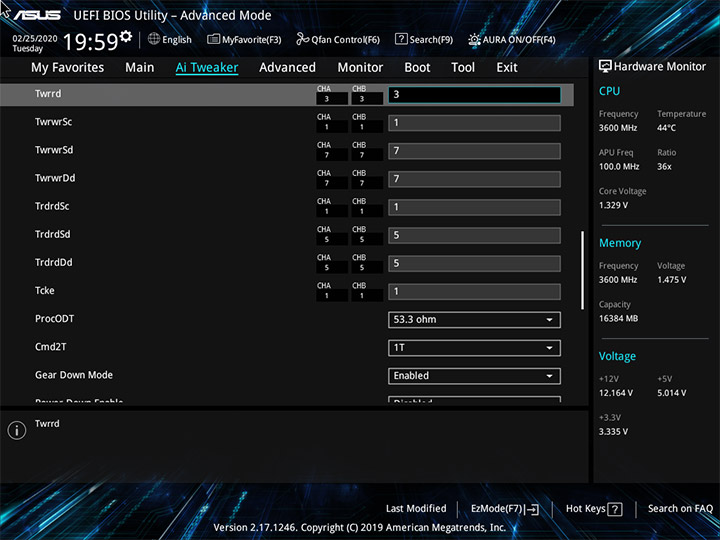Click the 02/25/2020 date display
The width and height of the screenshot is (720, 540).
[34, 39]
